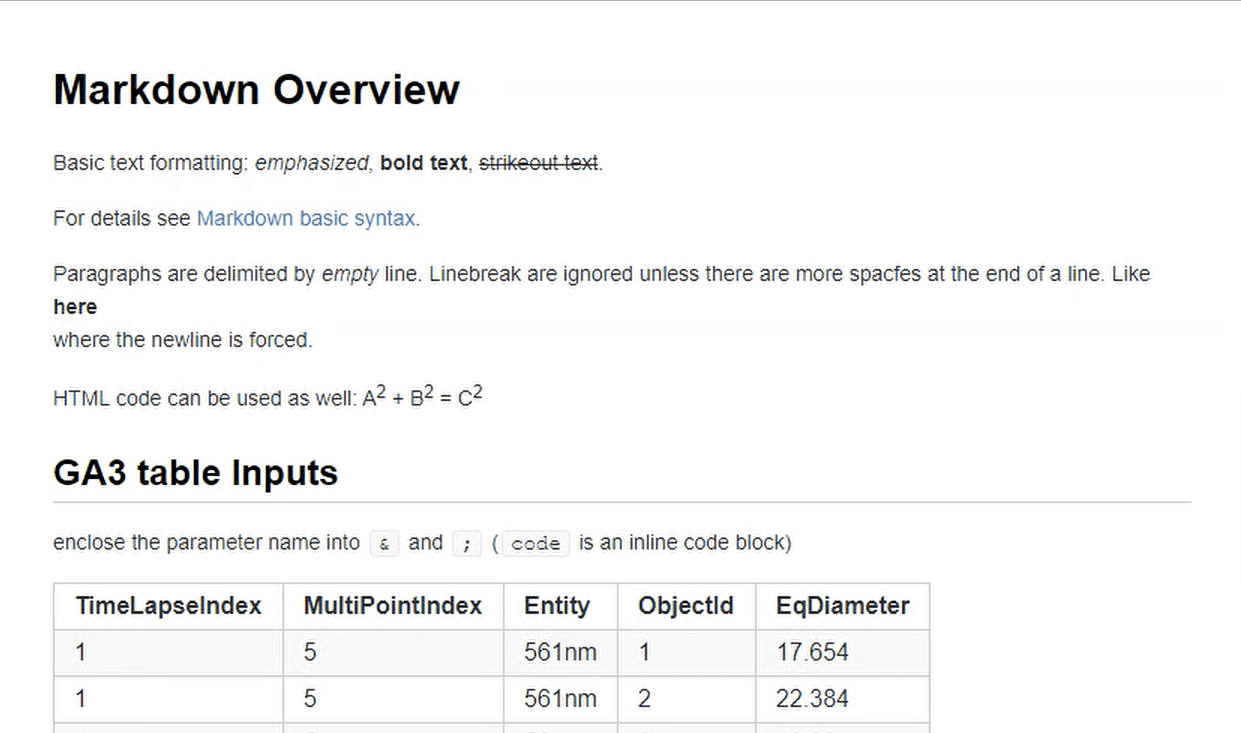Select the Entity column header
This screenshot has width=1241, height=733.
(x=557, y=606)
